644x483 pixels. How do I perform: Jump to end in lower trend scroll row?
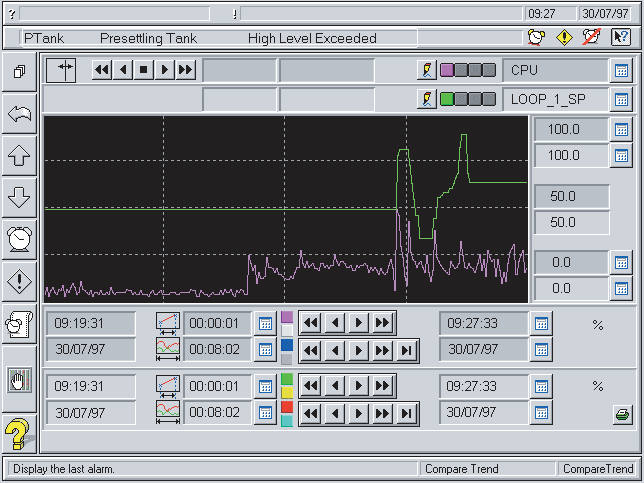click(406, 414)
